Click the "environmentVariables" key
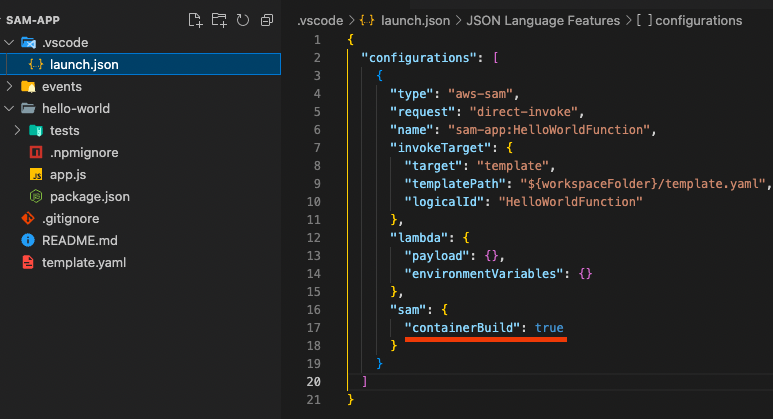 (x=484, y=274)
